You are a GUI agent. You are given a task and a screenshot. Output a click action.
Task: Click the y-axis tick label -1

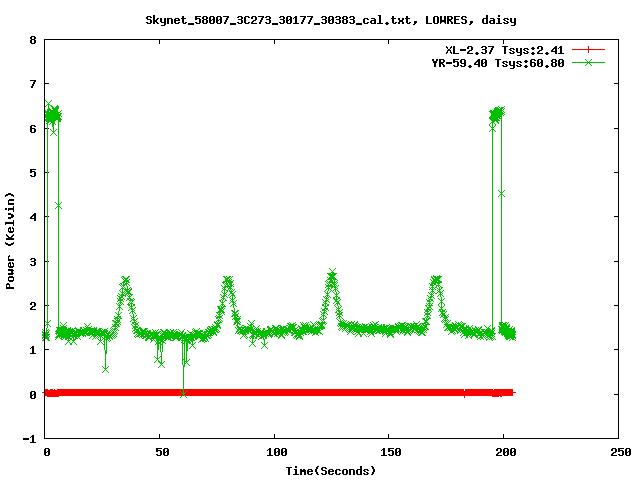click(29, 439)
